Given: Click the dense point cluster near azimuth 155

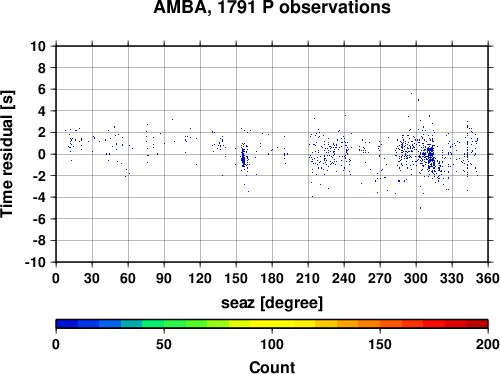Looking at the screenshot, I should click(244, 157).
